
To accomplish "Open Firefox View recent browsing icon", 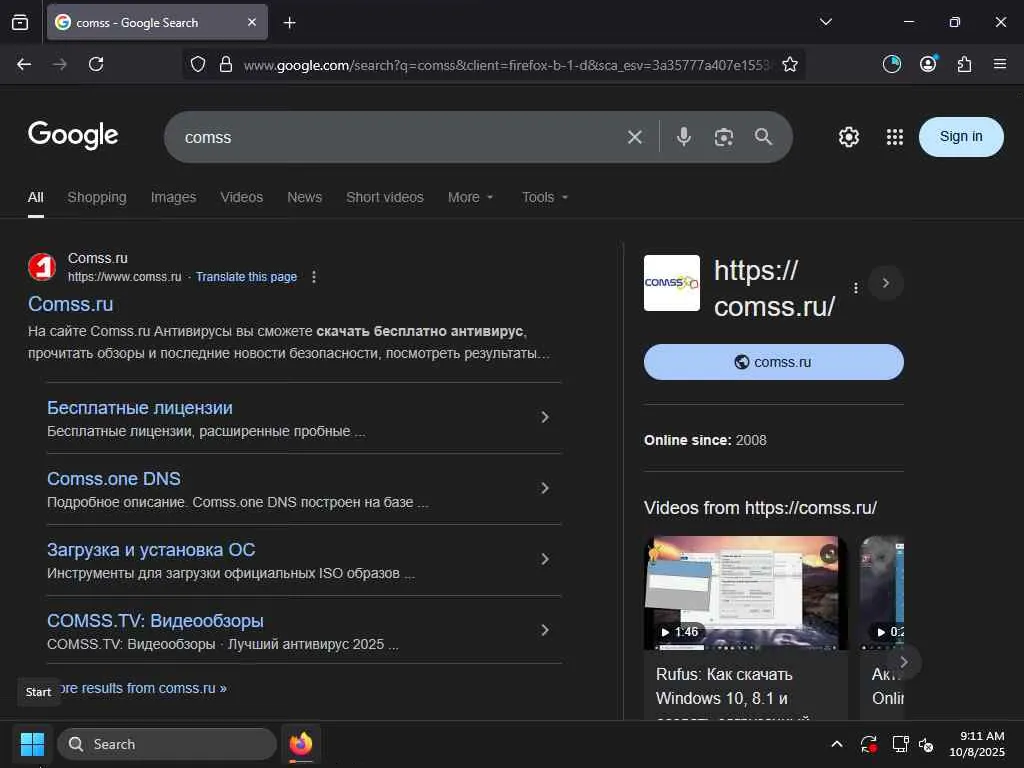I will coord(20,23).
